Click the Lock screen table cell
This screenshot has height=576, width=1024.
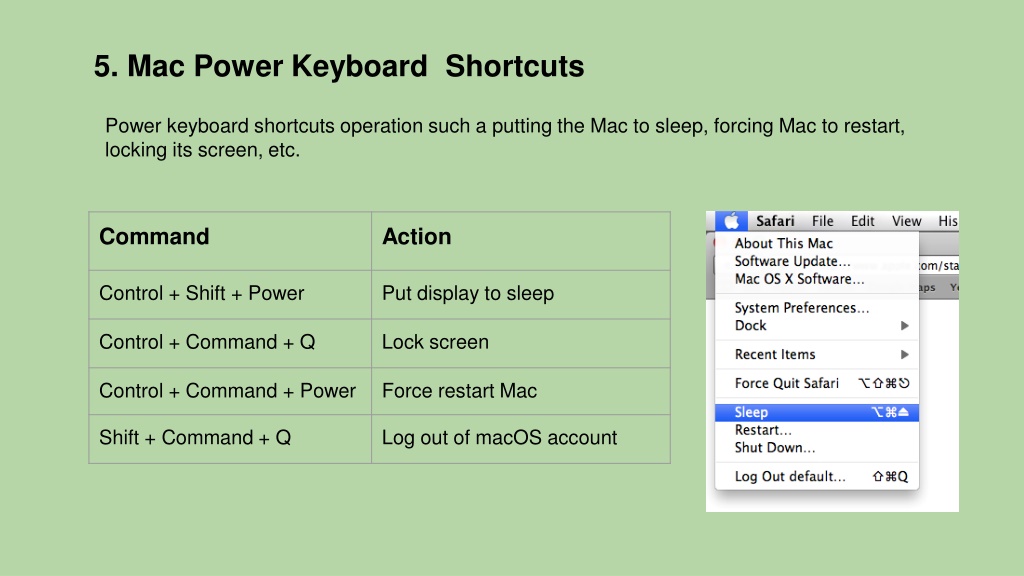coord(520,343)
